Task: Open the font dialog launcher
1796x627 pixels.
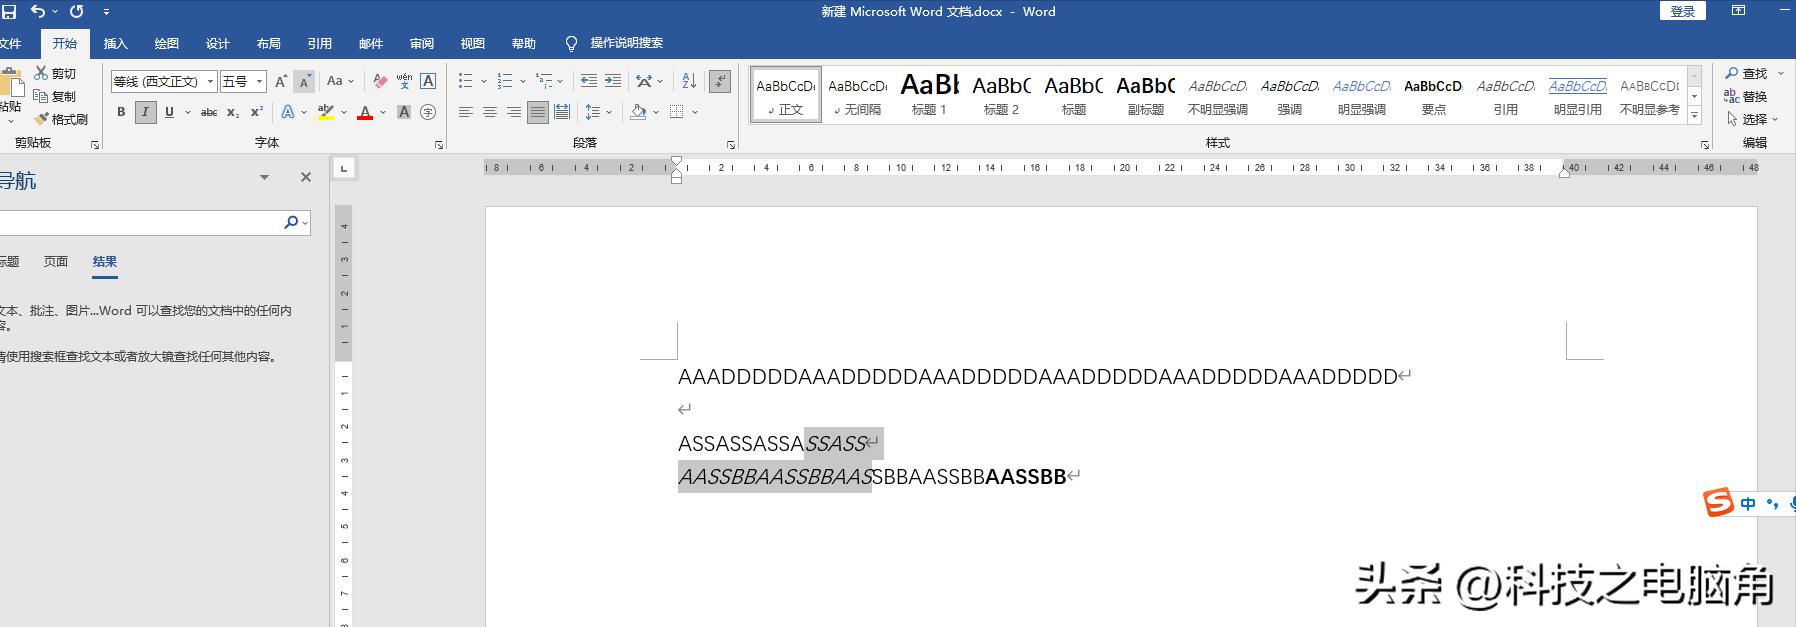Action: 439,145
